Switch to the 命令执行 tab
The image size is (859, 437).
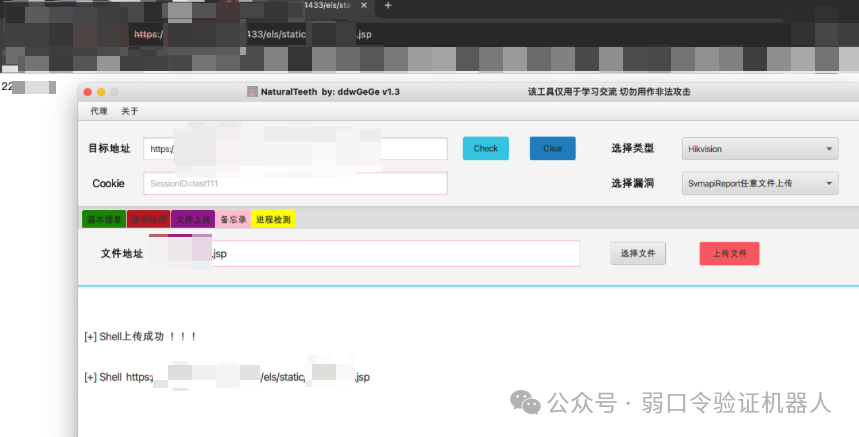148,219
